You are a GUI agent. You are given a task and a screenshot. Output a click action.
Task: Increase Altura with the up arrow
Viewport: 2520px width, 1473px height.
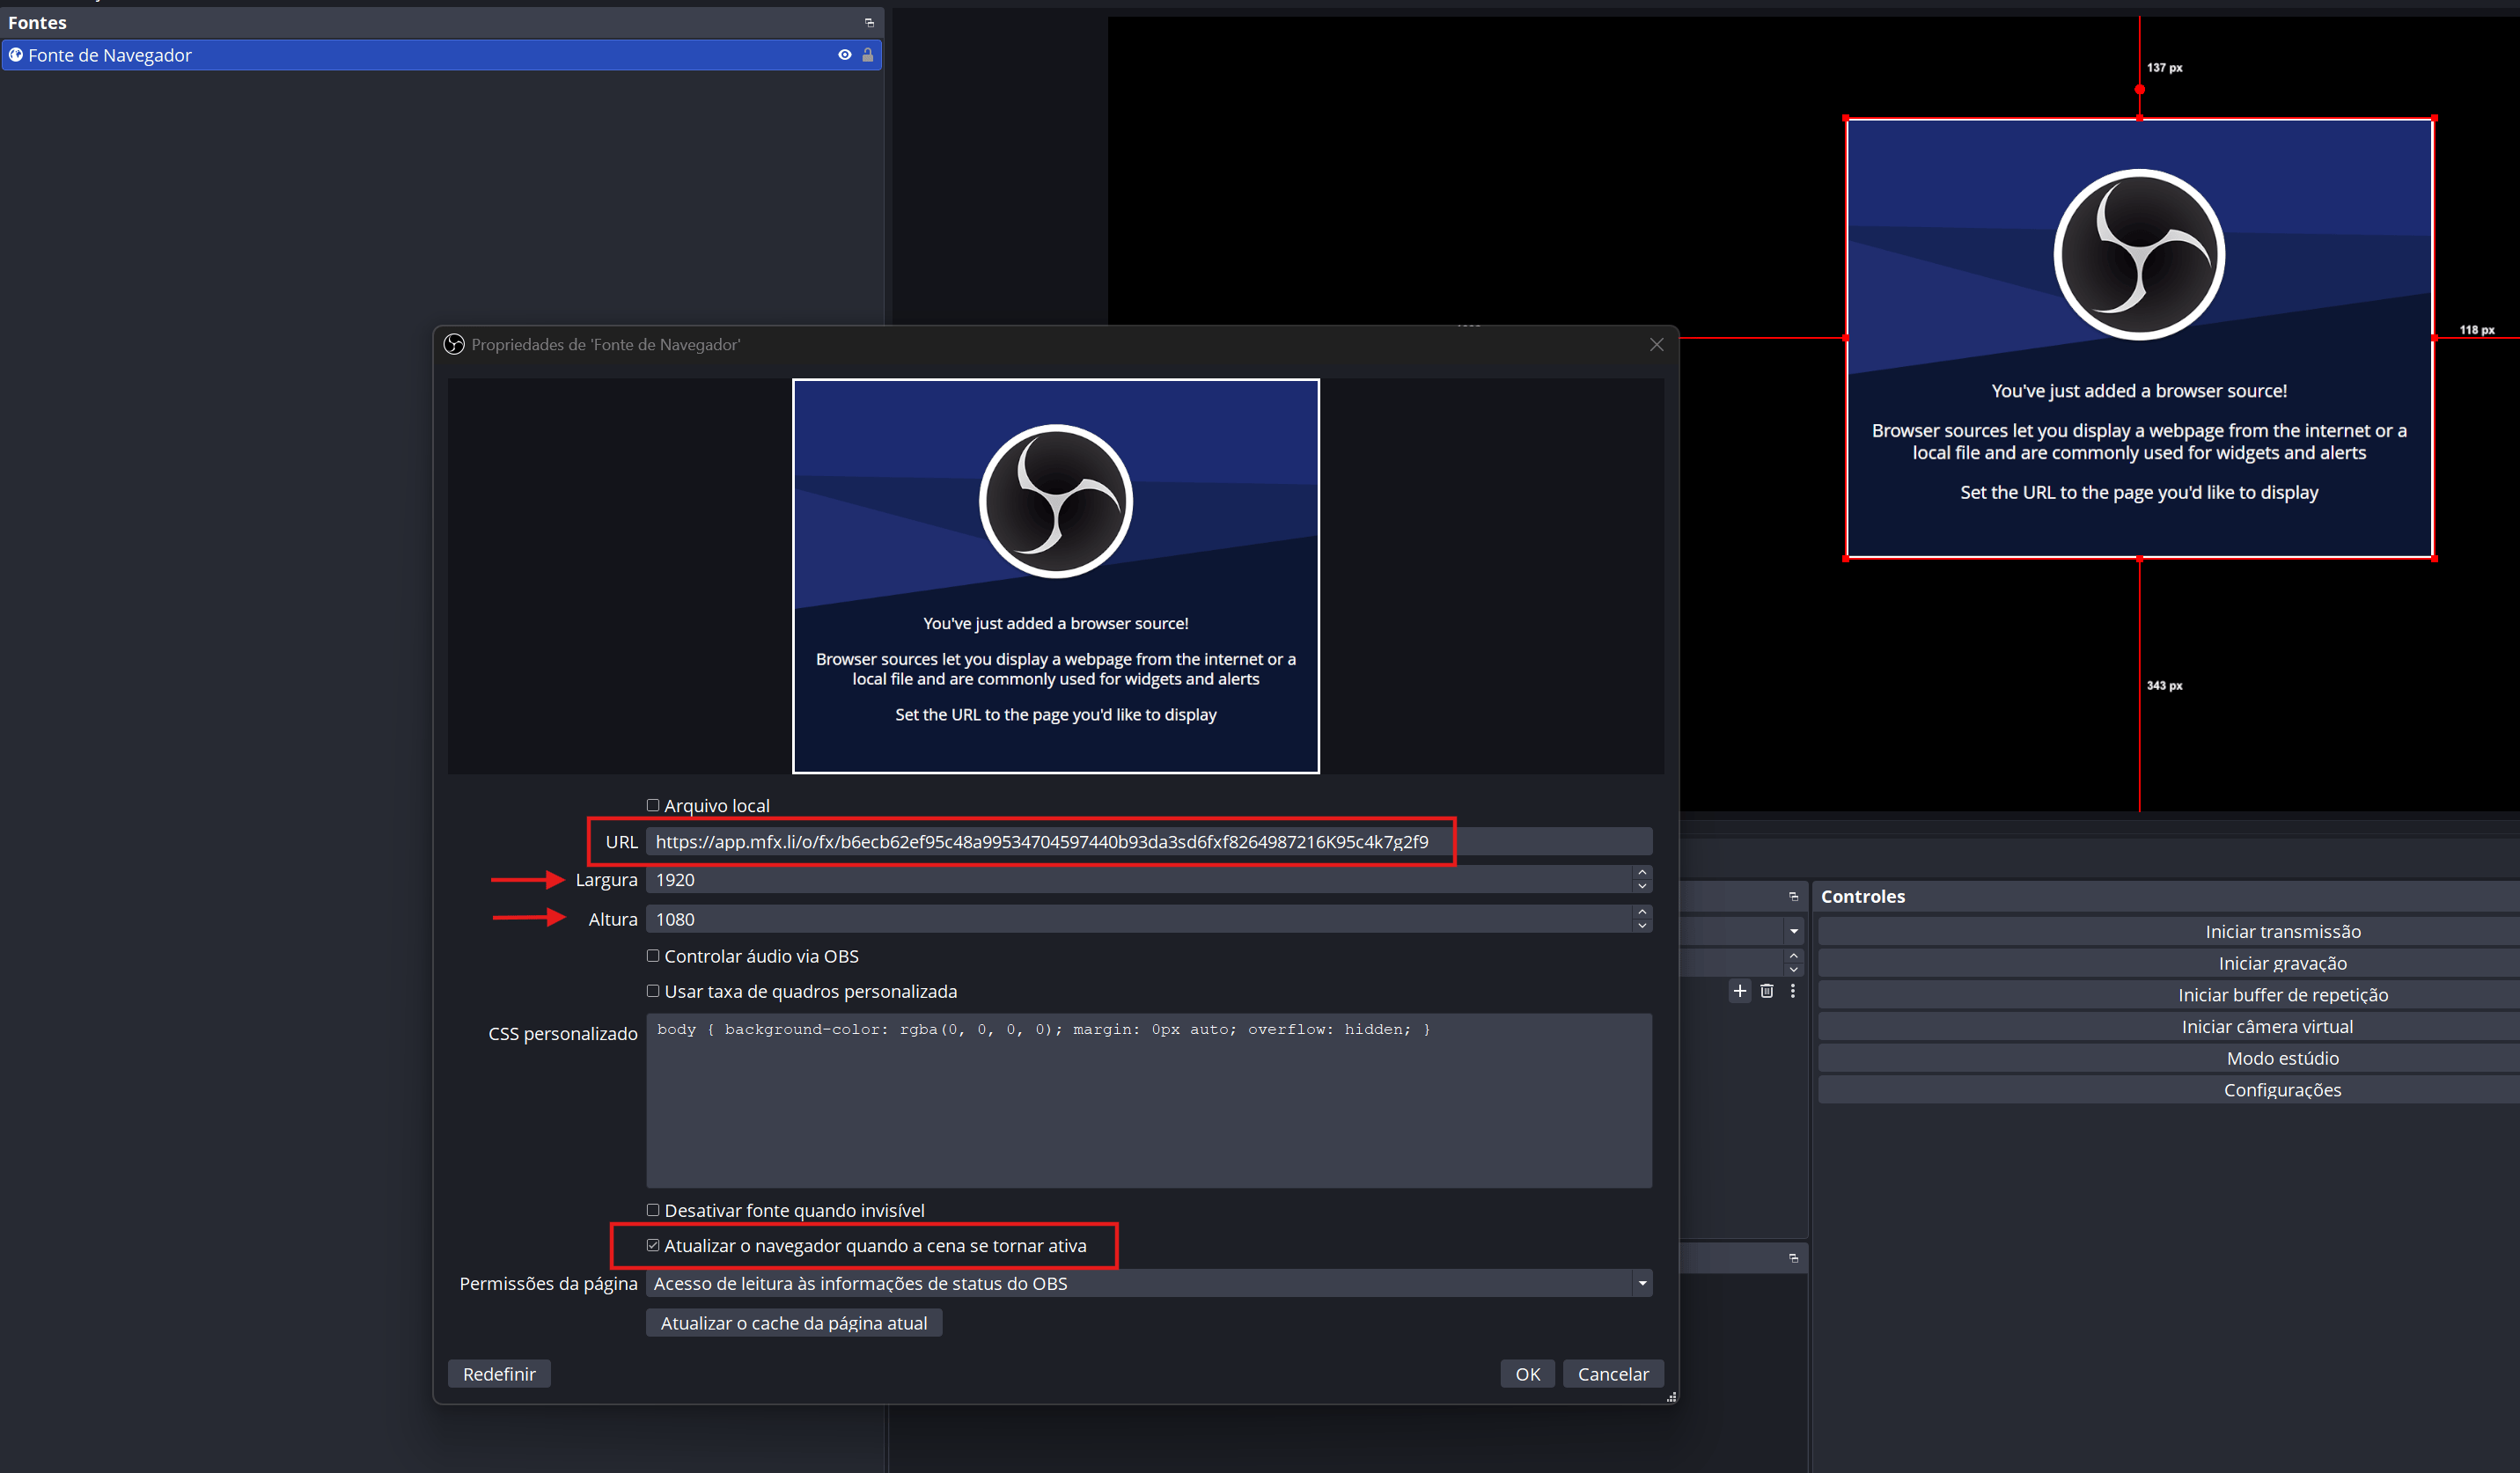coord(1642,912)
